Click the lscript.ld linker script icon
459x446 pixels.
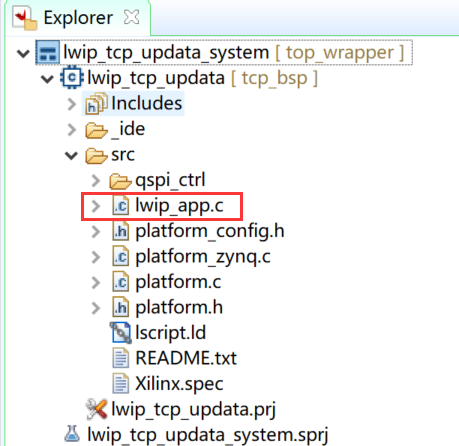pos(120,333)
